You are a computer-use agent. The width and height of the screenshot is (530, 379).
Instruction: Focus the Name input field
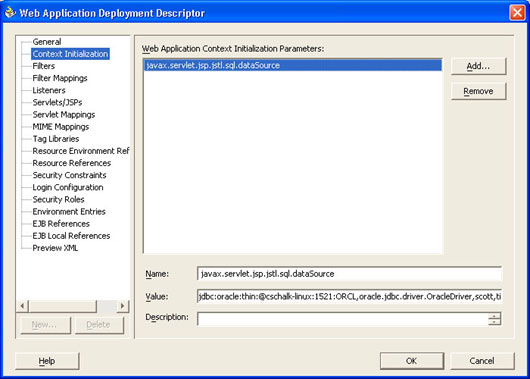coord(350,274)
